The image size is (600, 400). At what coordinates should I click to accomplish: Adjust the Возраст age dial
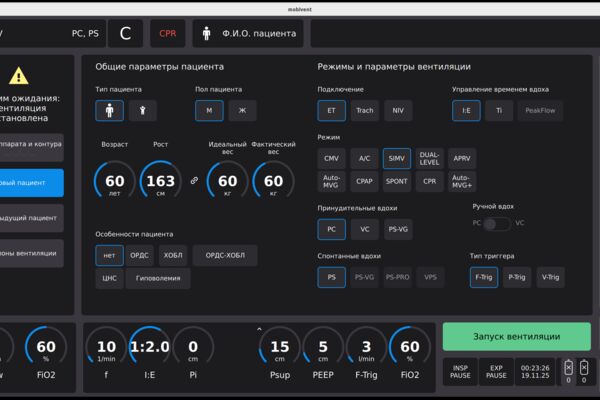pos(114,181)
